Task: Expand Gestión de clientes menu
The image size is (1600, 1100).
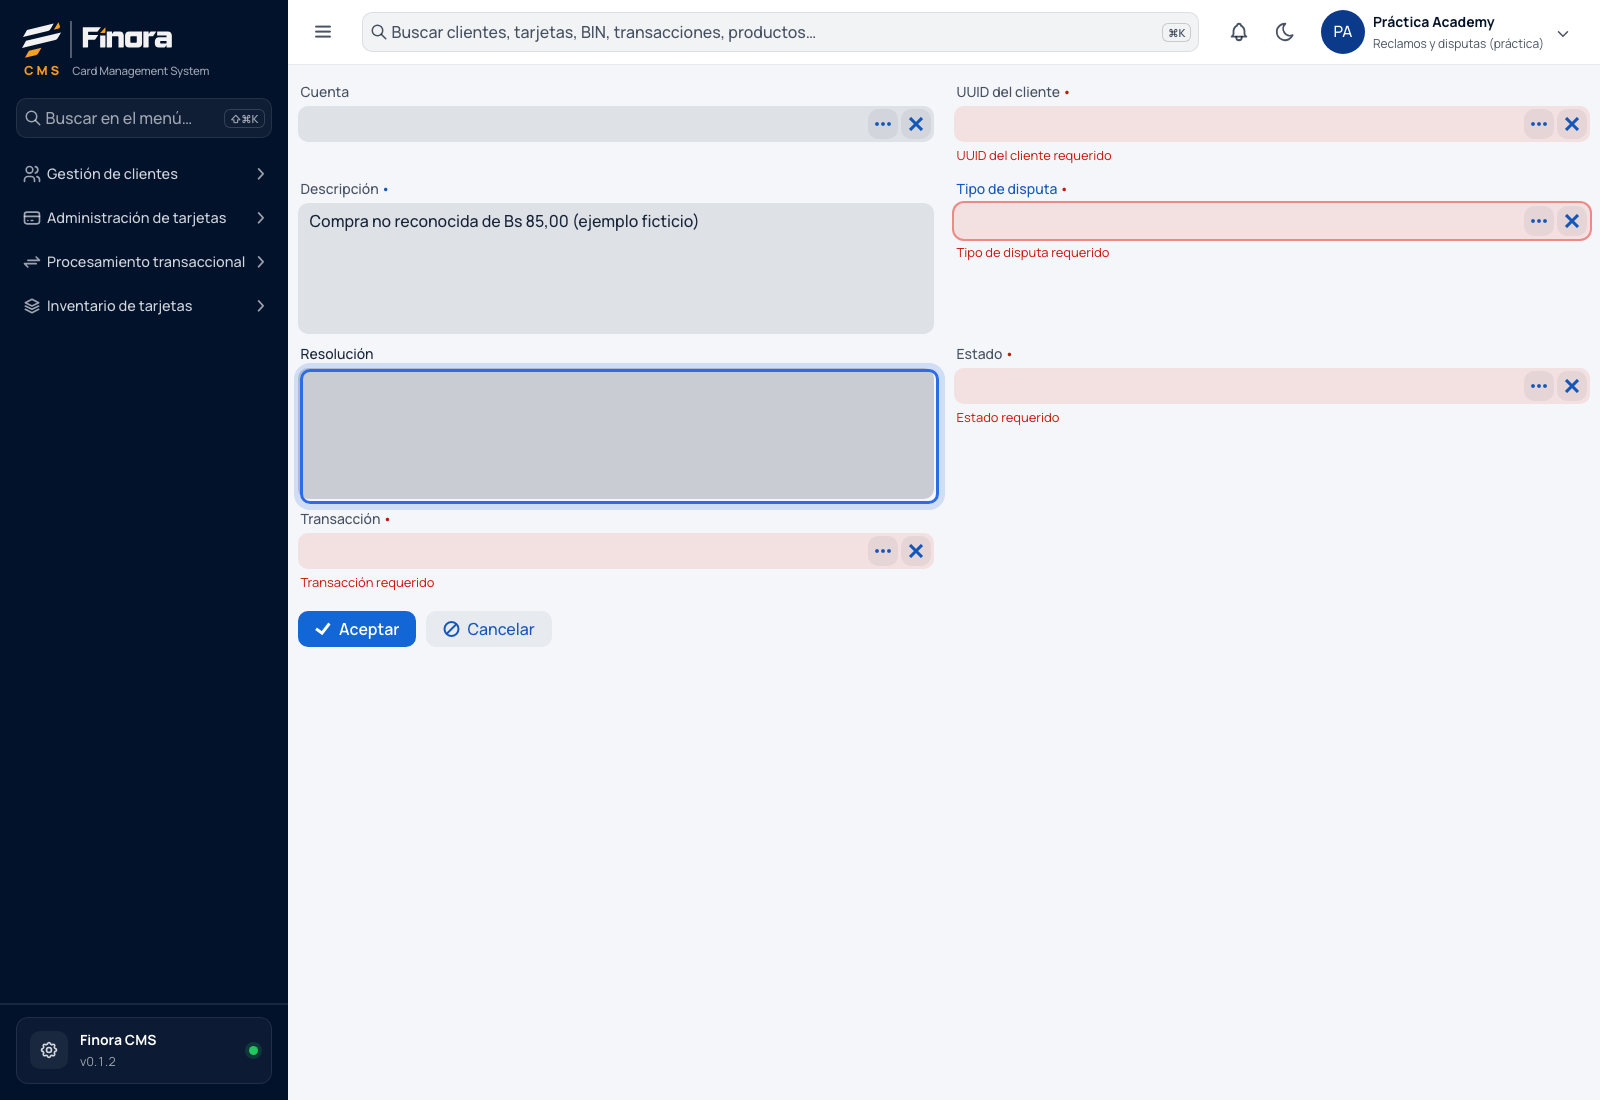Action: [144, 174]
